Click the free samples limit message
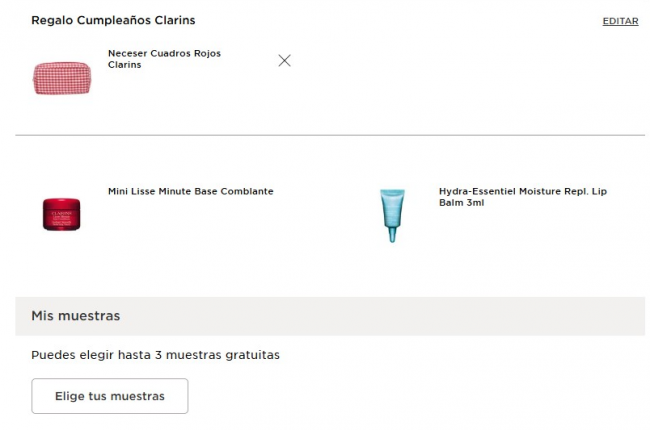Image resolution: width=650 pixels, height=430 pixels. pos(155,354)
